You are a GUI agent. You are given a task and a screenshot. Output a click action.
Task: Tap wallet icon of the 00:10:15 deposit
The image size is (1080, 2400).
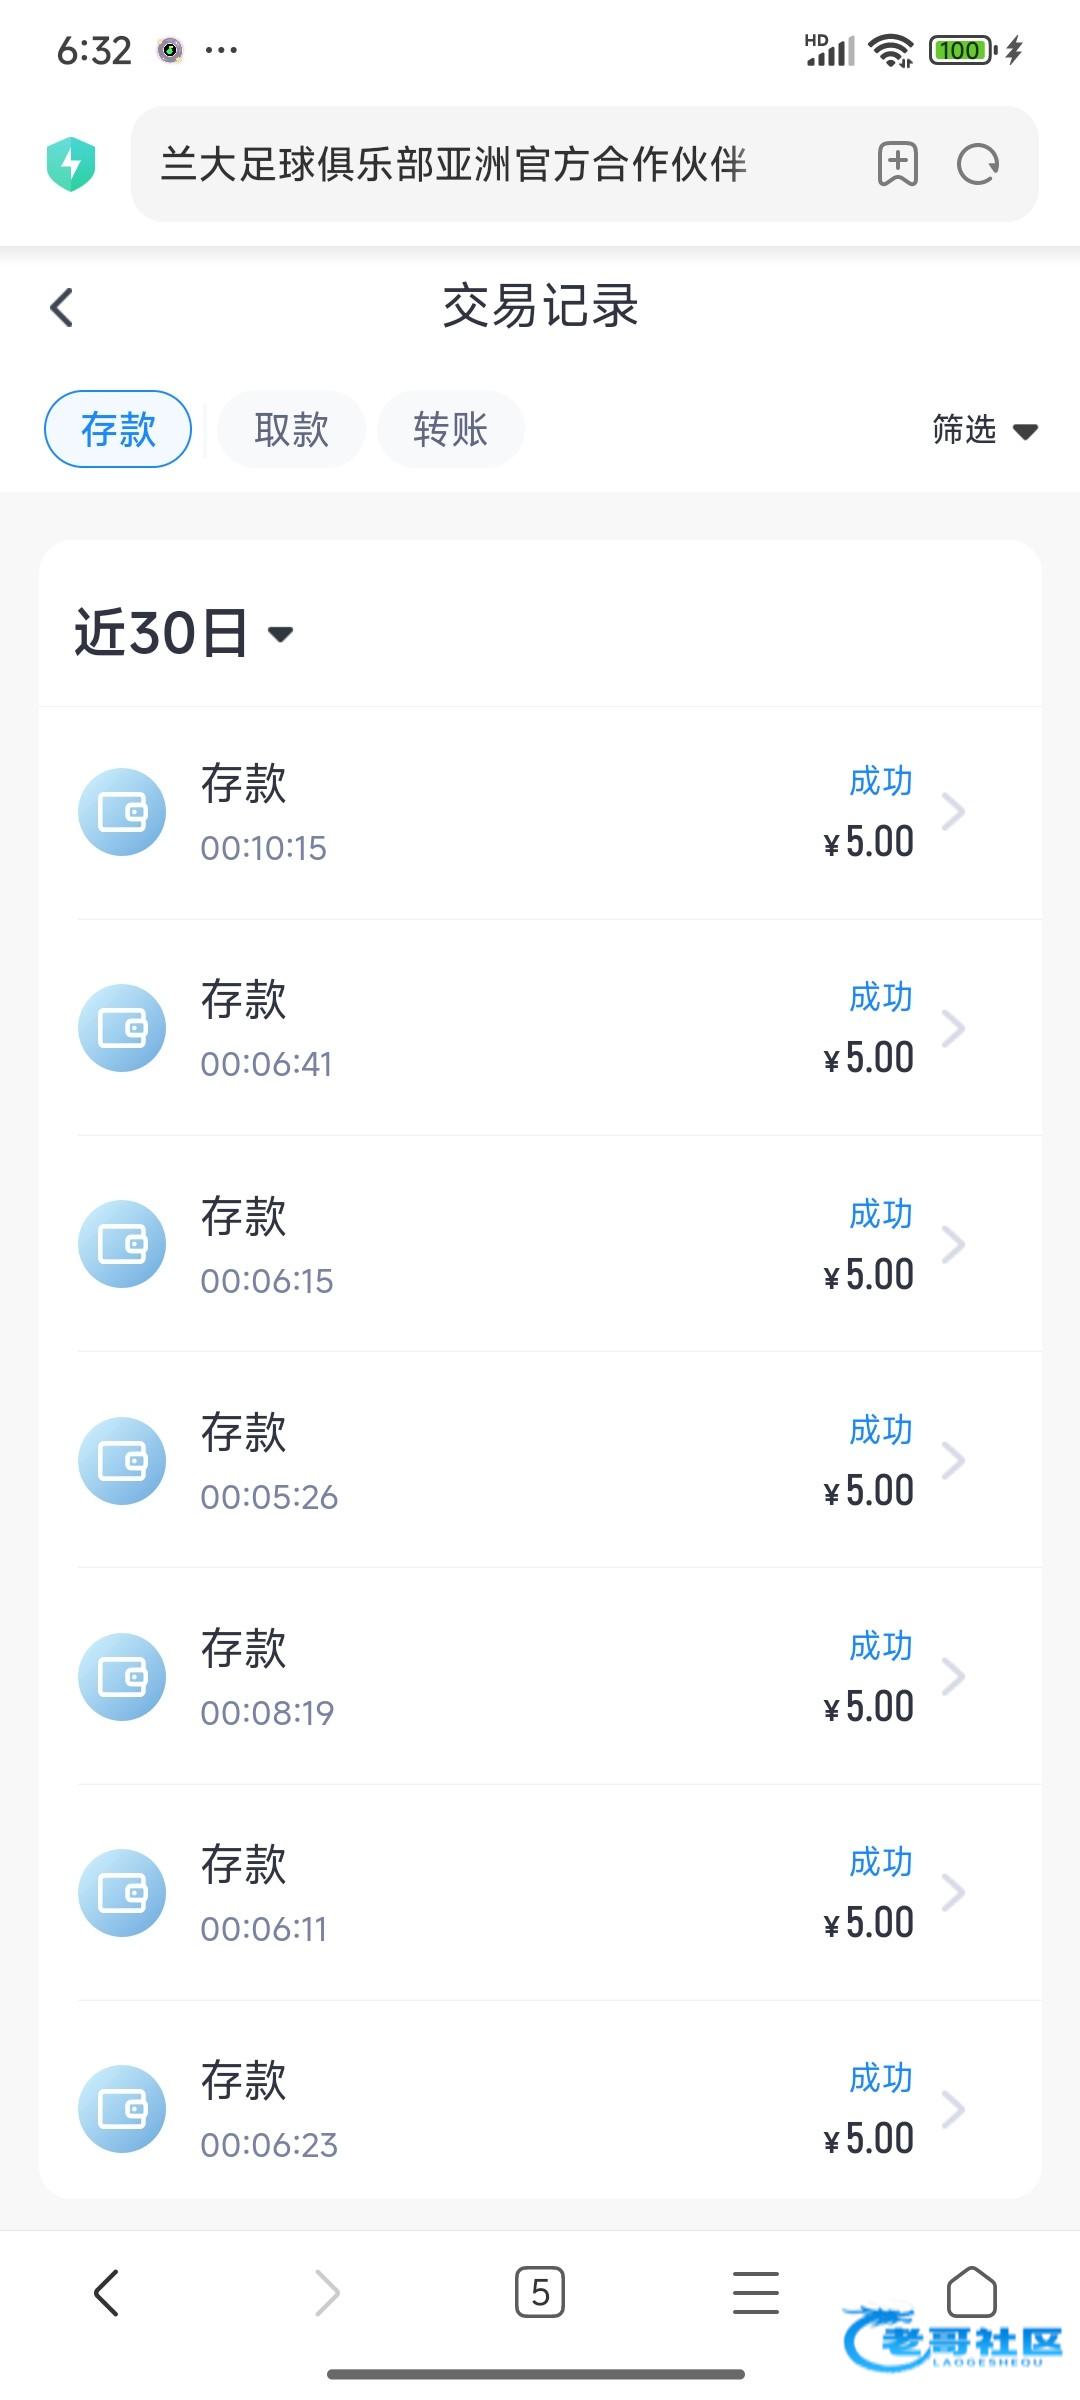pyautogui.click(x=122, y=812)
